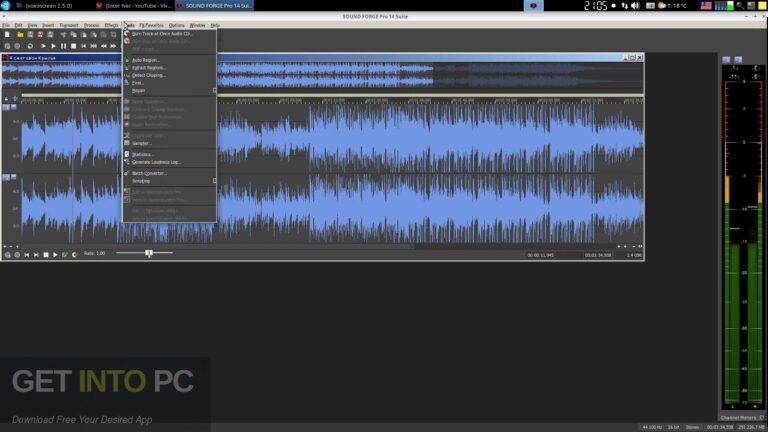768x432 pixels.
Task: Open the Transport menu
Action: (x=69, y=25)
